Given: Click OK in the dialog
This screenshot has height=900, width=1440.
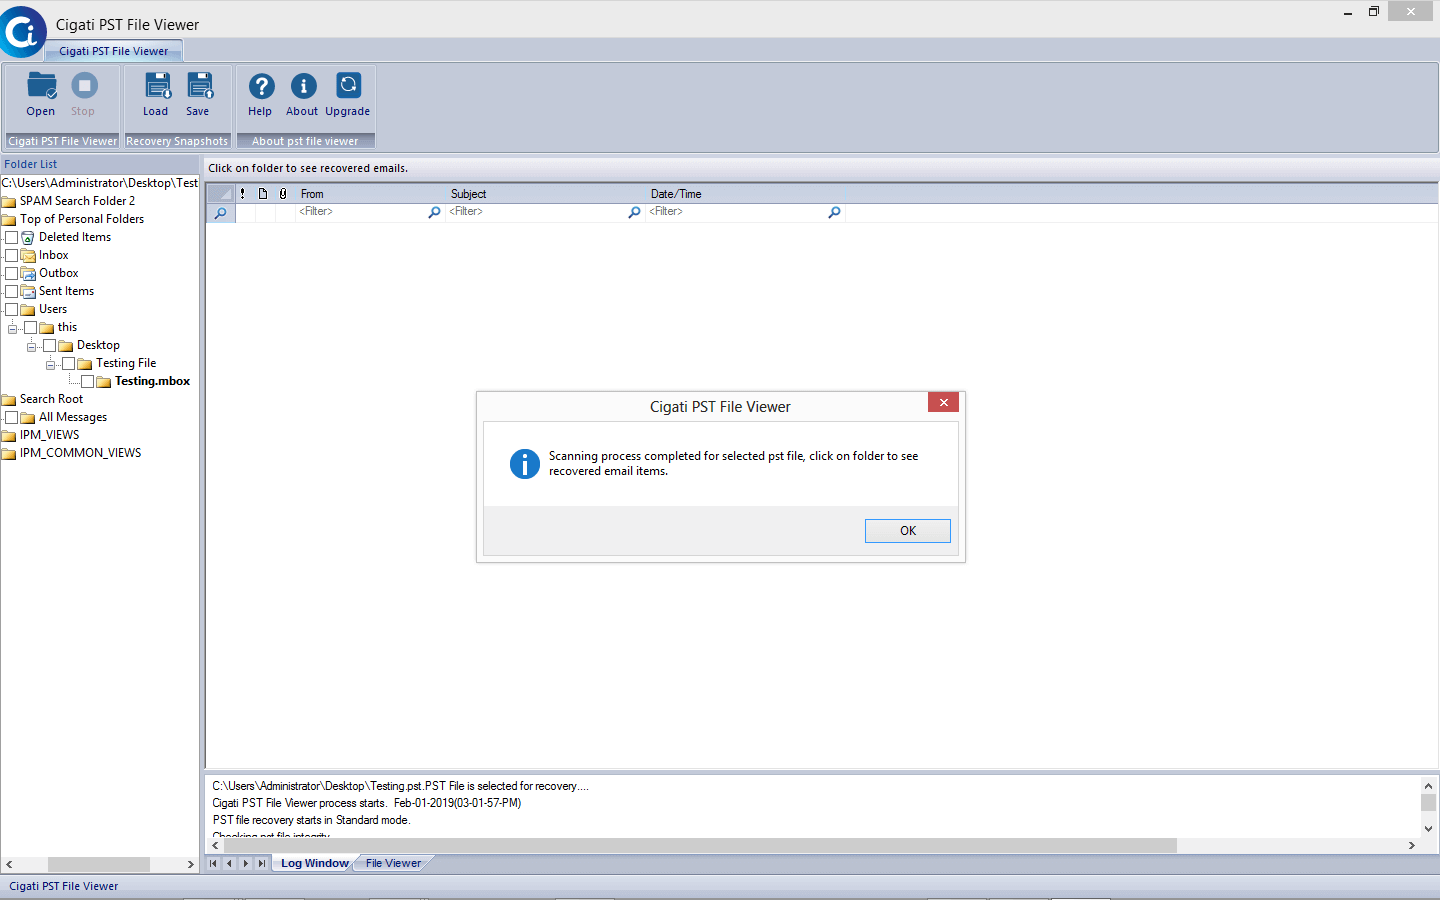Looking at the screenshot, I should (x=908, y=531).
